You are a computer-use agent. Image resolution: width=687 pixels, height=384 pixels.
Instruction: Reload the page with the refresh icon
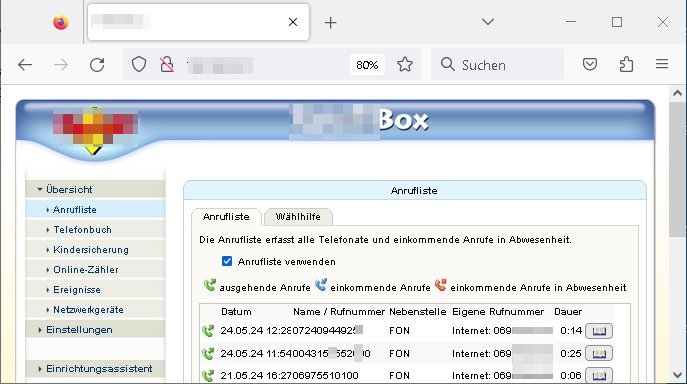tap(97, 65)
